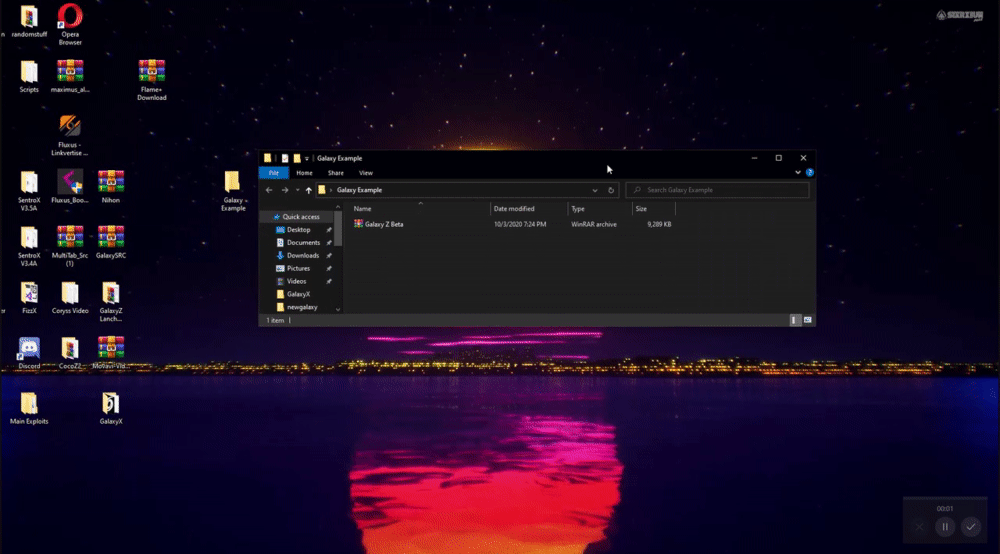1000x554 pixels.
Task: Select GalaxyX desktop icon
Action: coord(111,408)
